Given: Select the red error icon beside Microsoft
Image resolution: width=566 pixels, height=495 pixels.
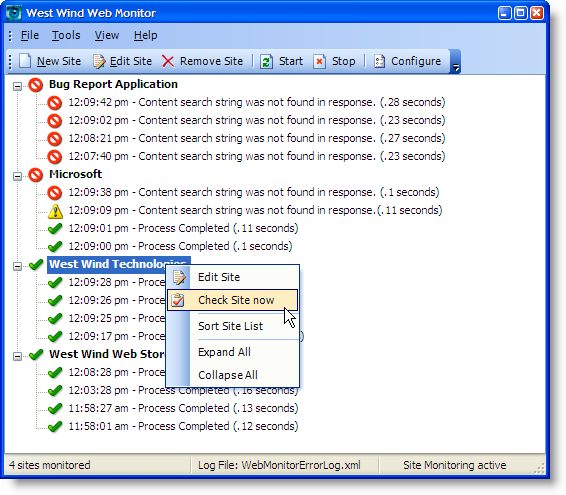Looking at the screenshot, I should pos(36,175).
